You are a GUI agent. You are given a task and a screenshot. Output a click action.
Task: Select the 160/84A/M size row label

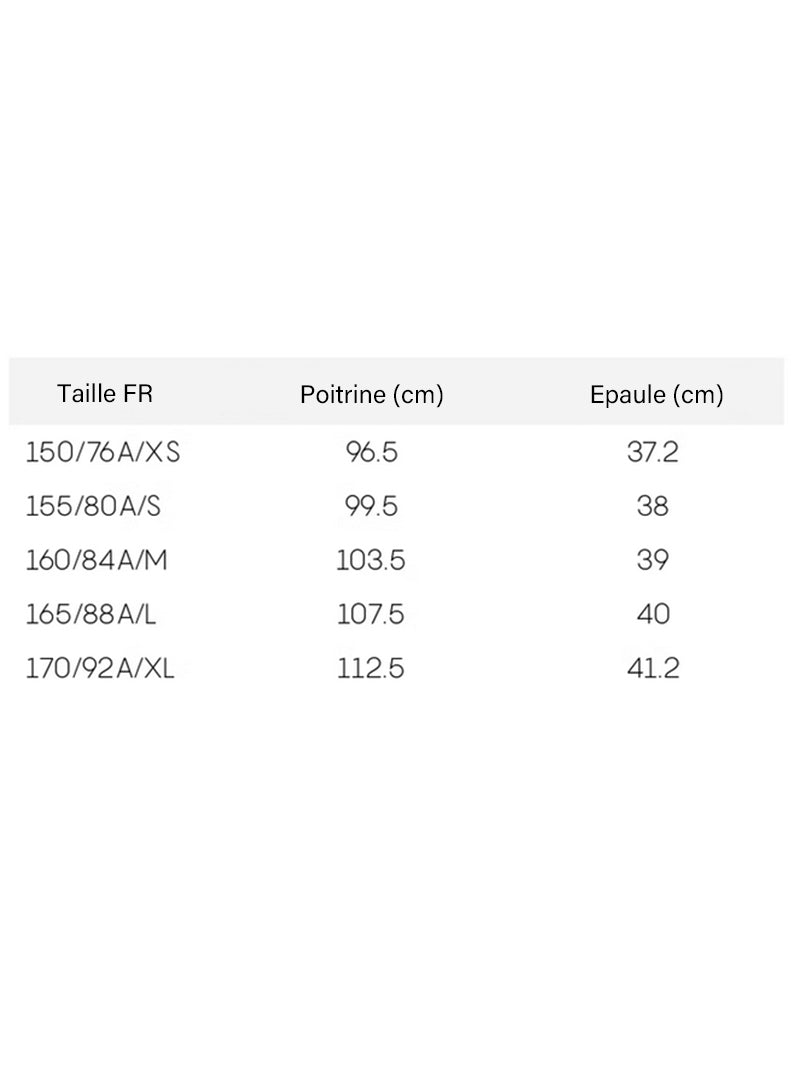point(96,560)
